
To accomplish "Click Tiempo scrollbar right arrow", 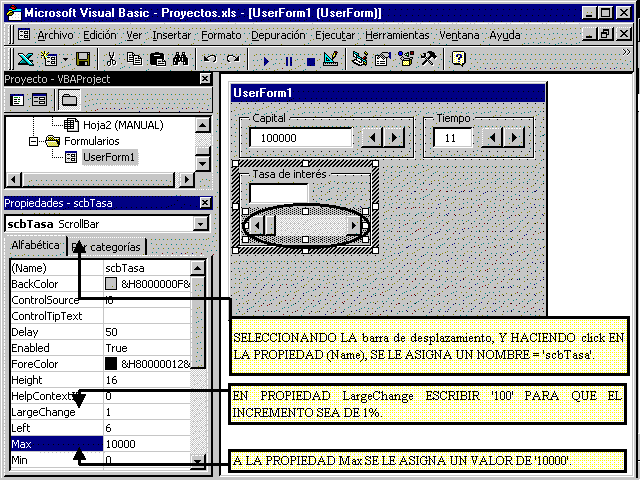I will [x=513, y=138].
